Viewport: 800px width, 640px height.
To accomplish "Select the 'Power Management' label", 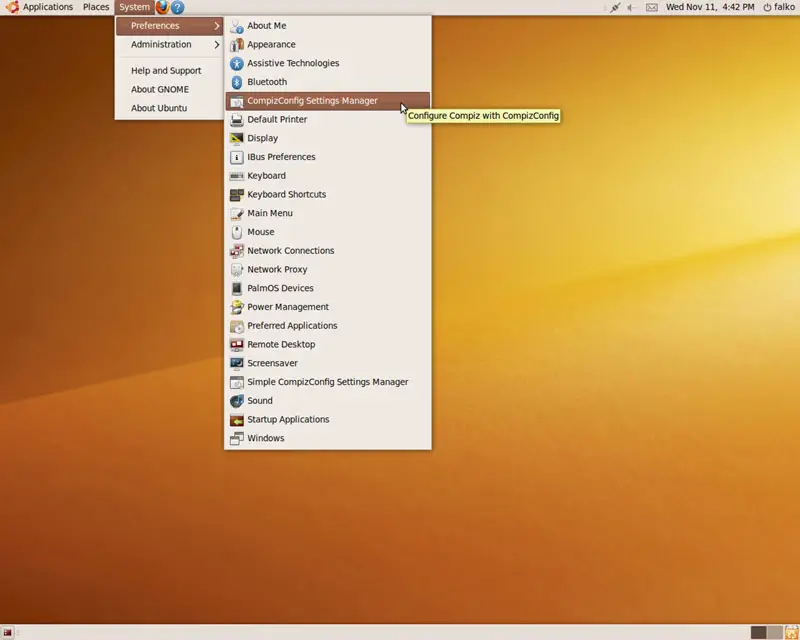I will [x=288, y=307].
